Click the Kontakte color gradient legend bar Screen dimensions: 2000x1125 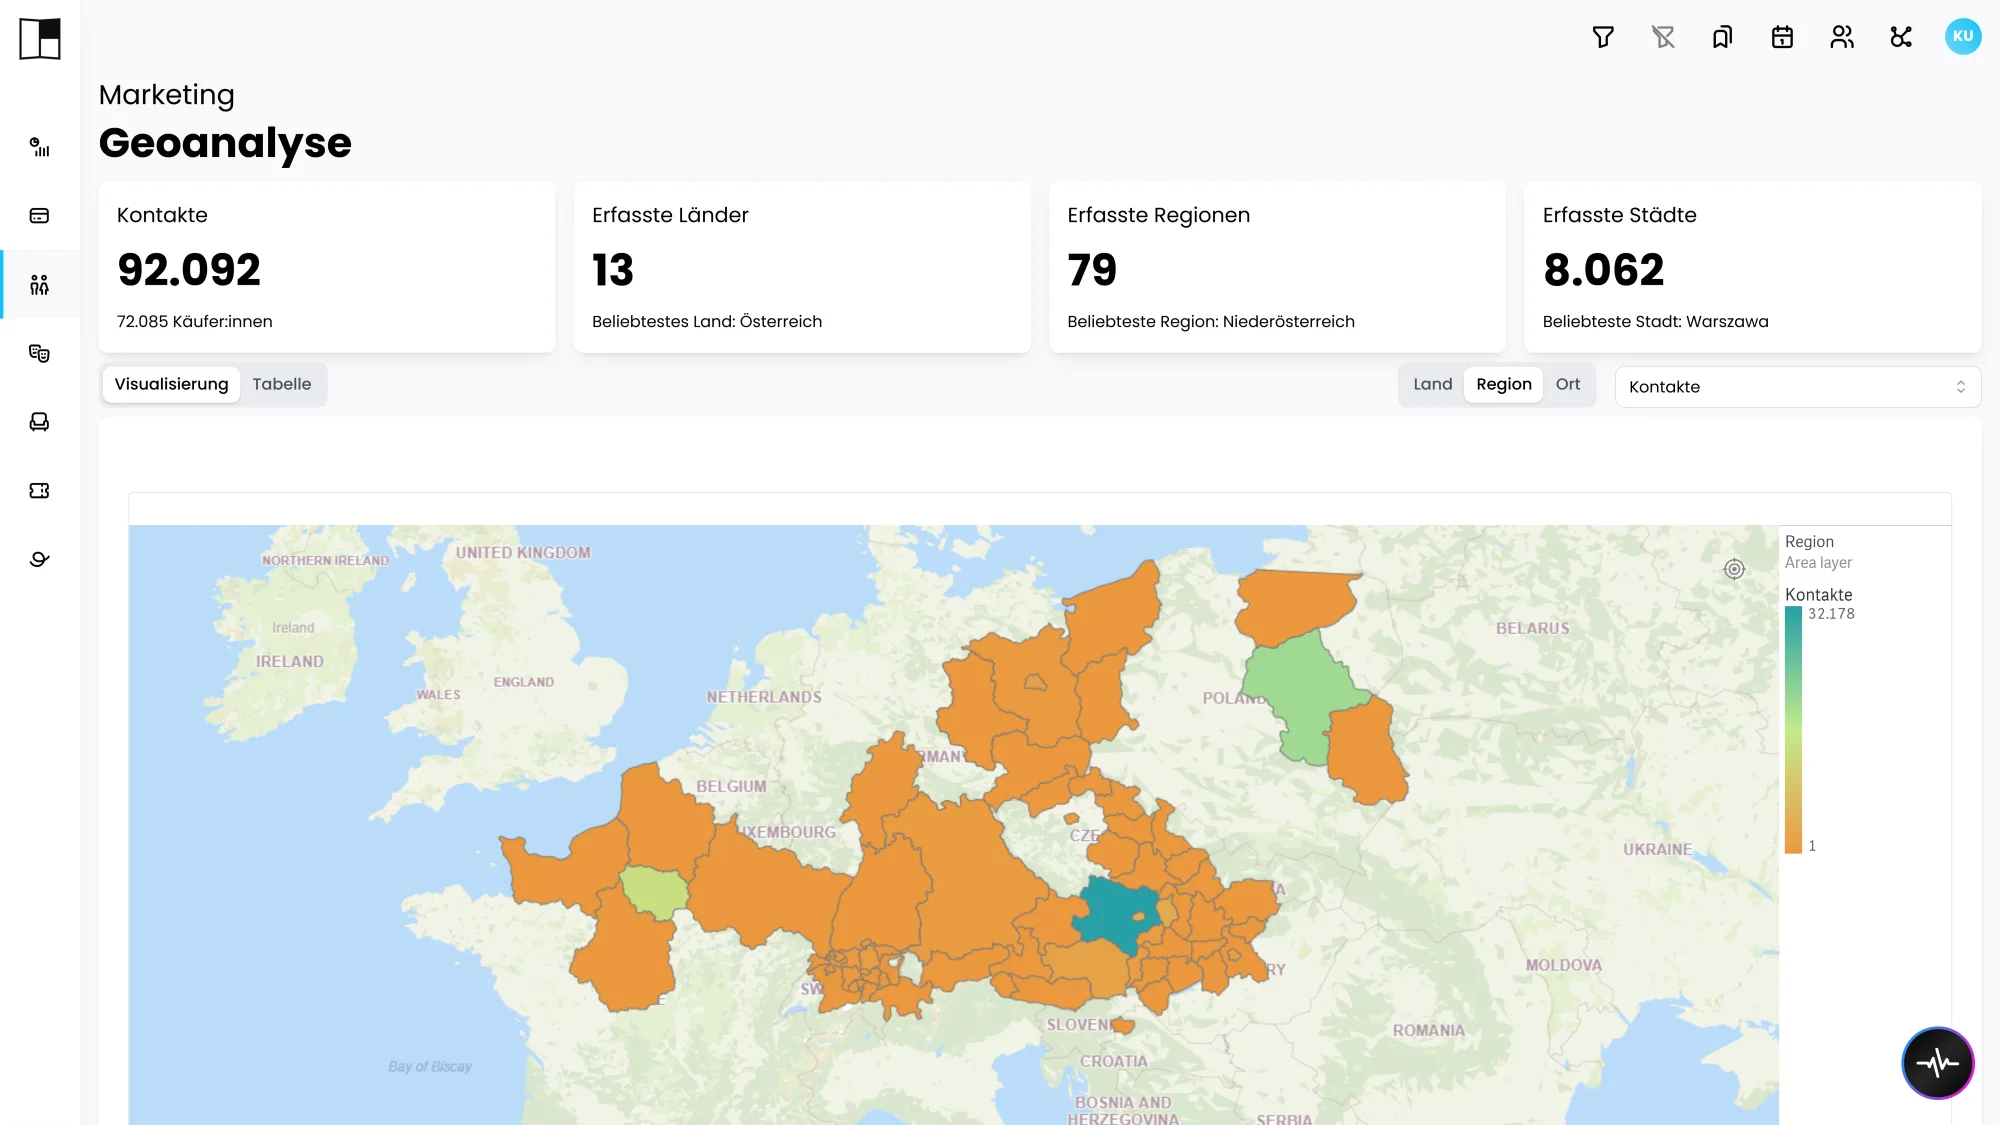(x=1793, y=730)
